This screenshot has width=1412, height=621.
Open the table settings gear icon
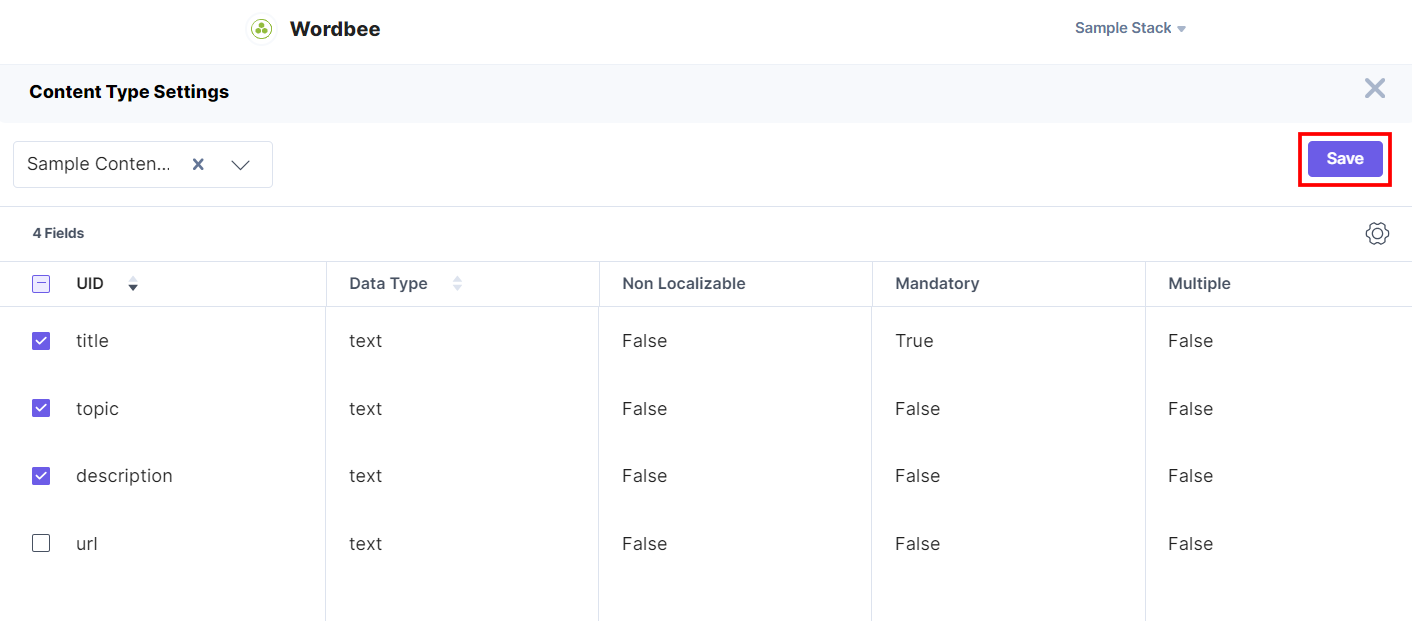click(1377, 234)
